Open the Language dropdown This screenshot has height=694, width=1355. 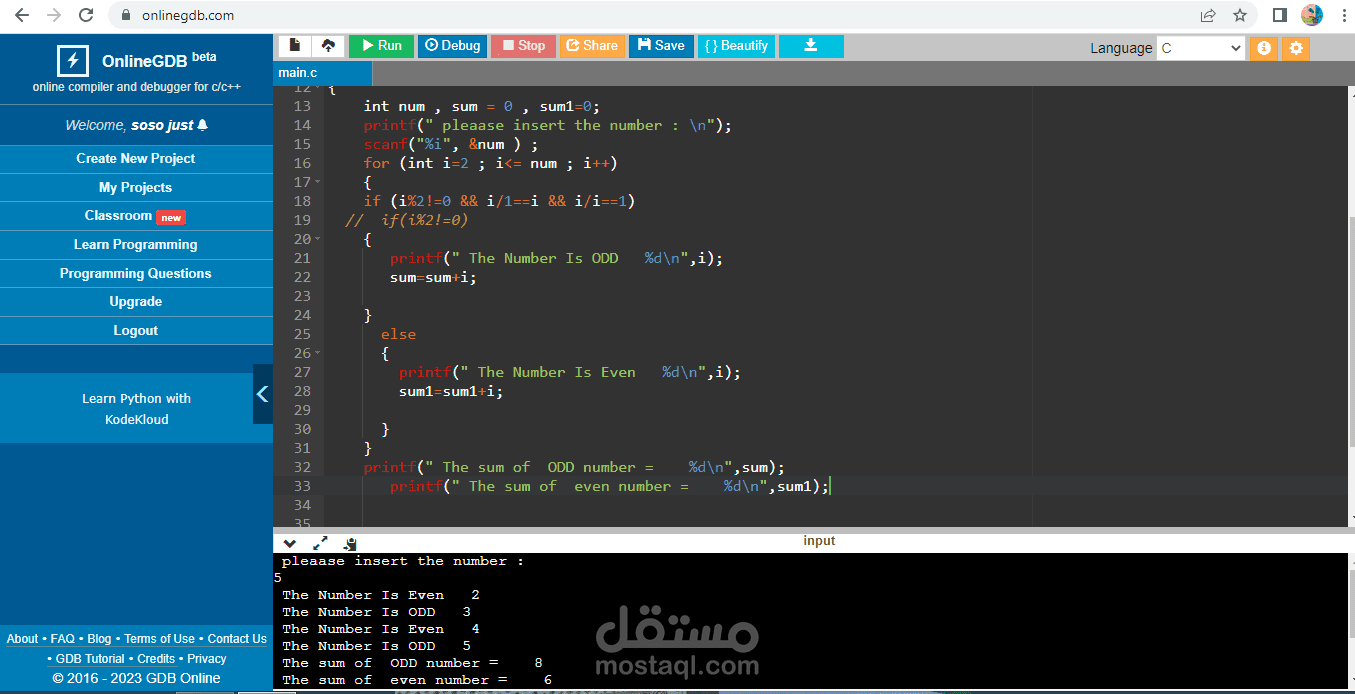(x=1200, y=48)
